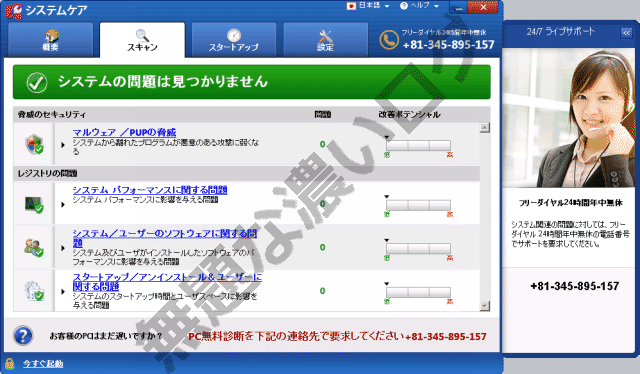
Task: Expand the マルウェア／PUP threat row arrow
Action: [63, 145]
